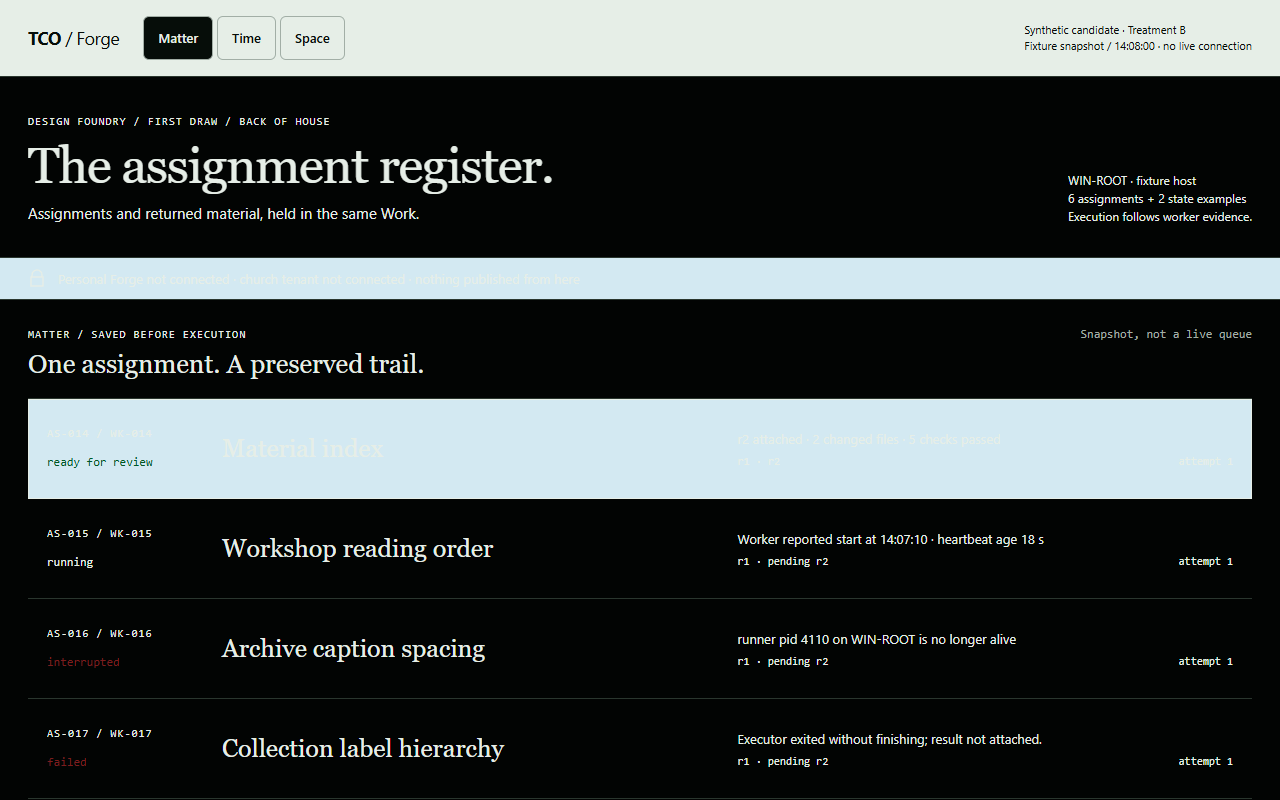The image size is (1280, 800).
Task: Switch to the Matter tab
Action: click(x=178, y=38)
